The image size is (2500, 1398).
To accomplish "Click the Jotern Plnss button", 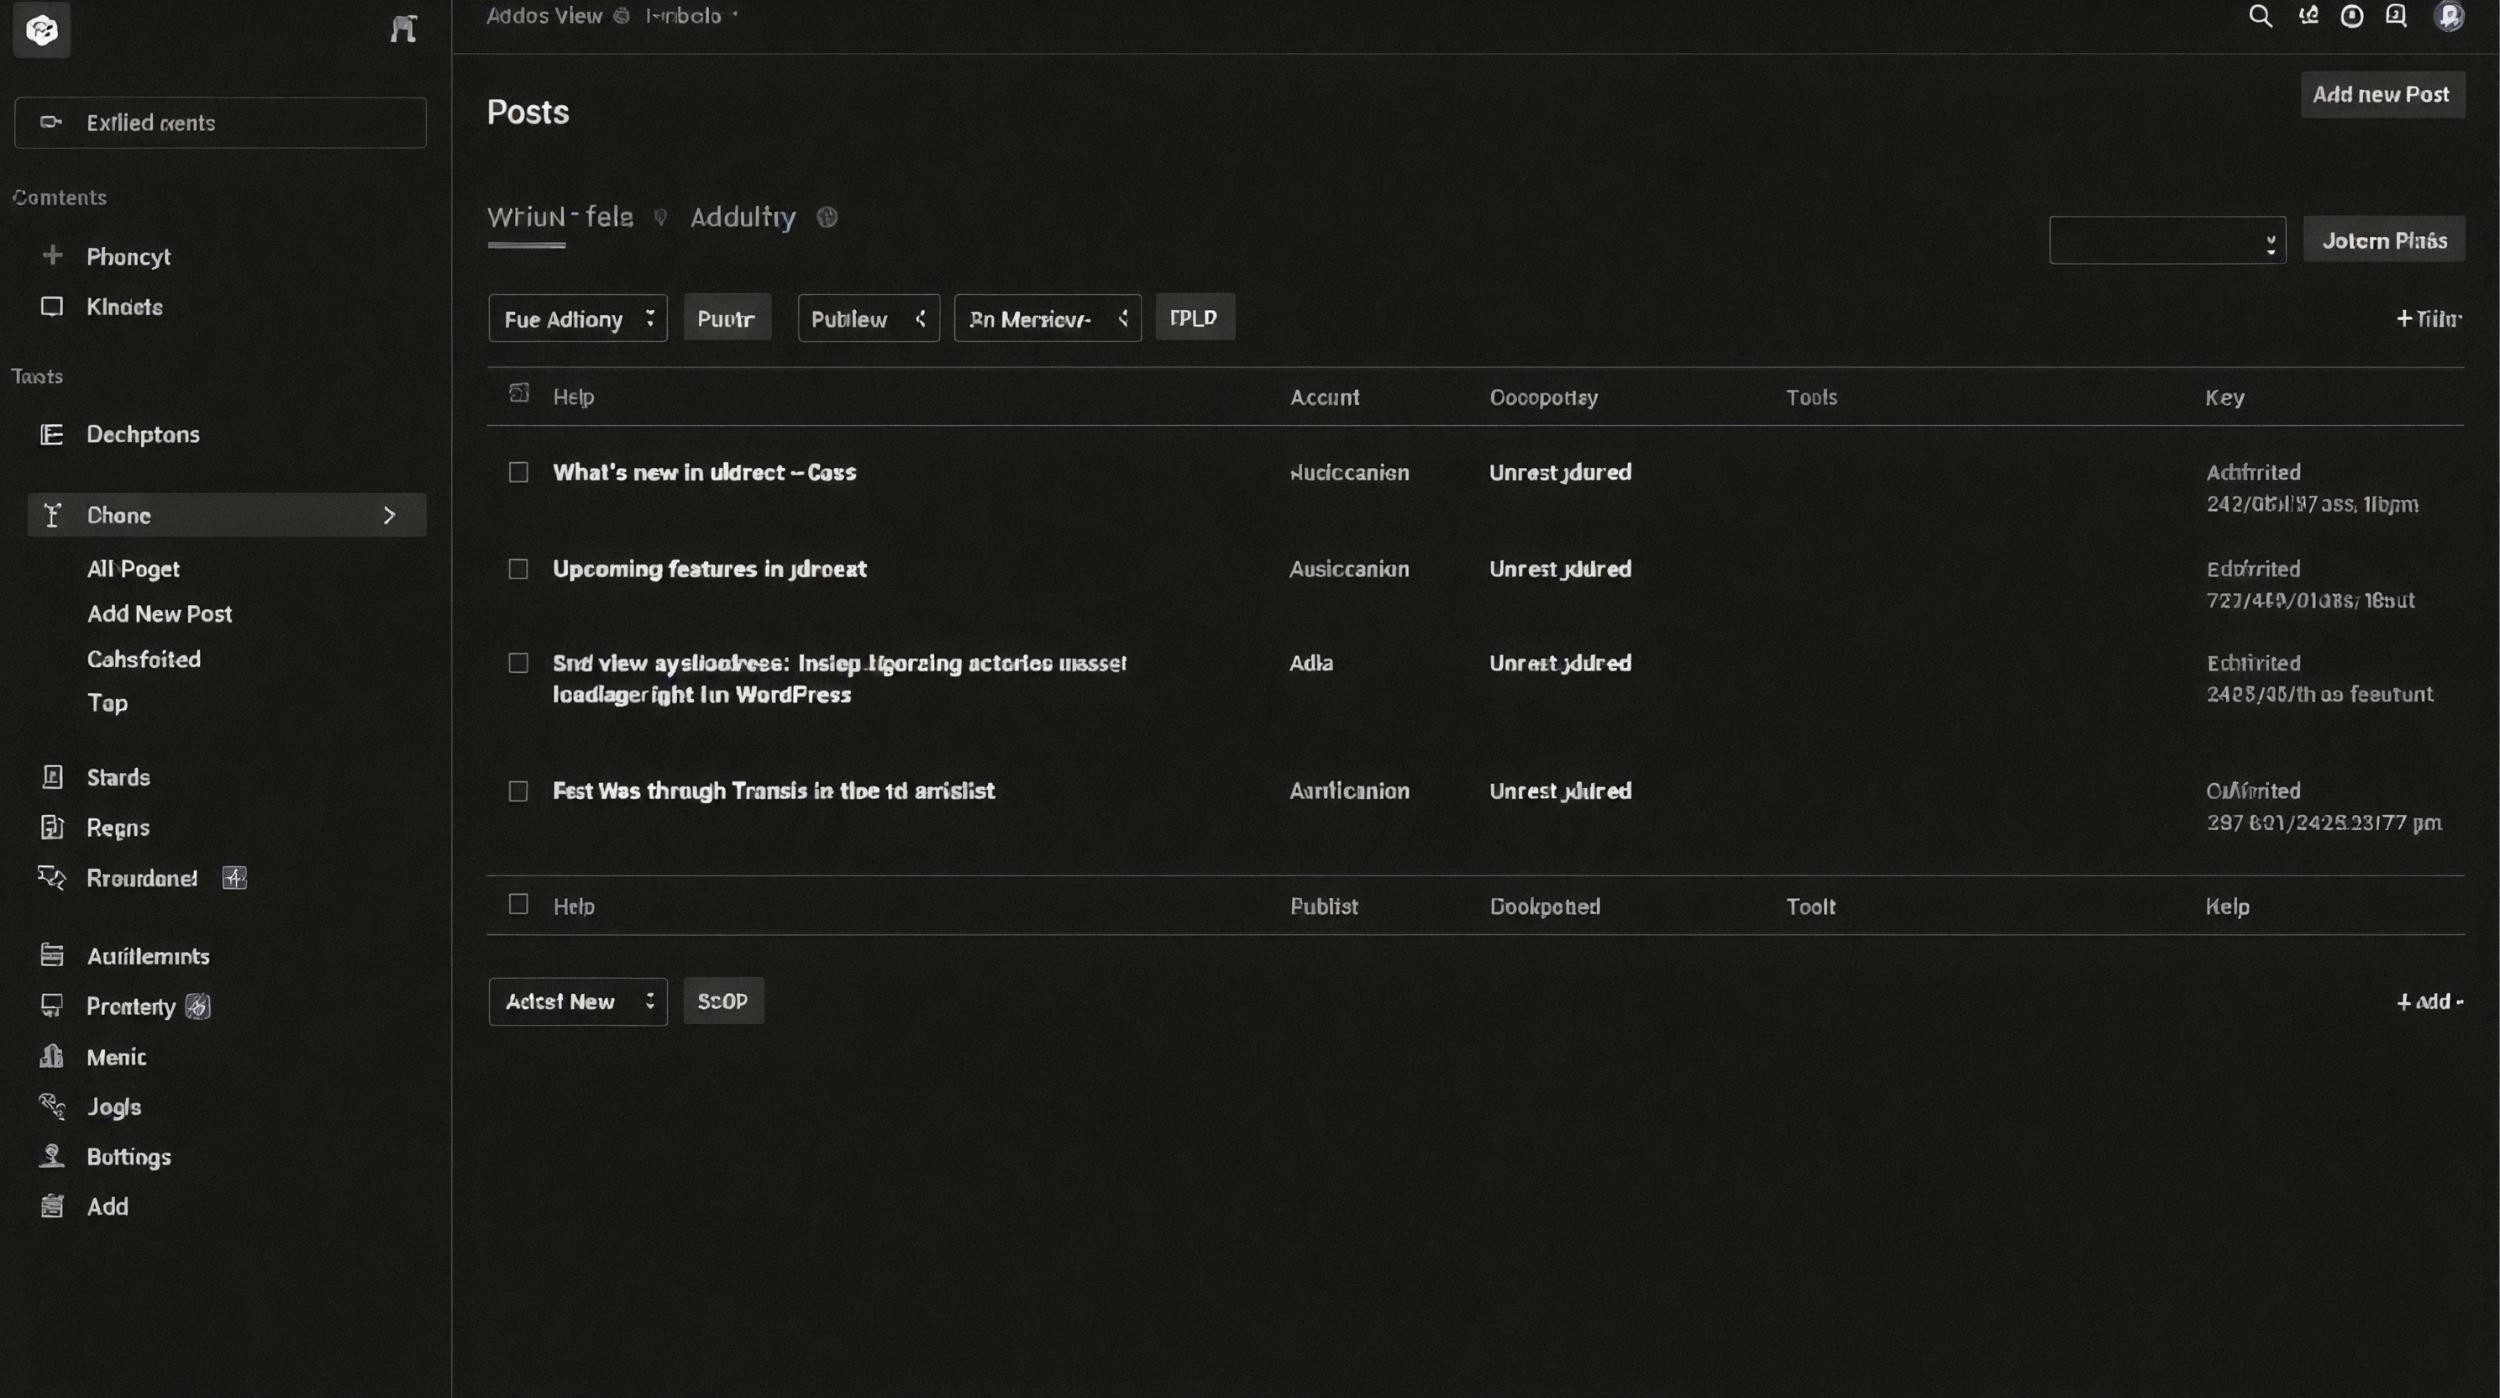I will coord(2384,240).
